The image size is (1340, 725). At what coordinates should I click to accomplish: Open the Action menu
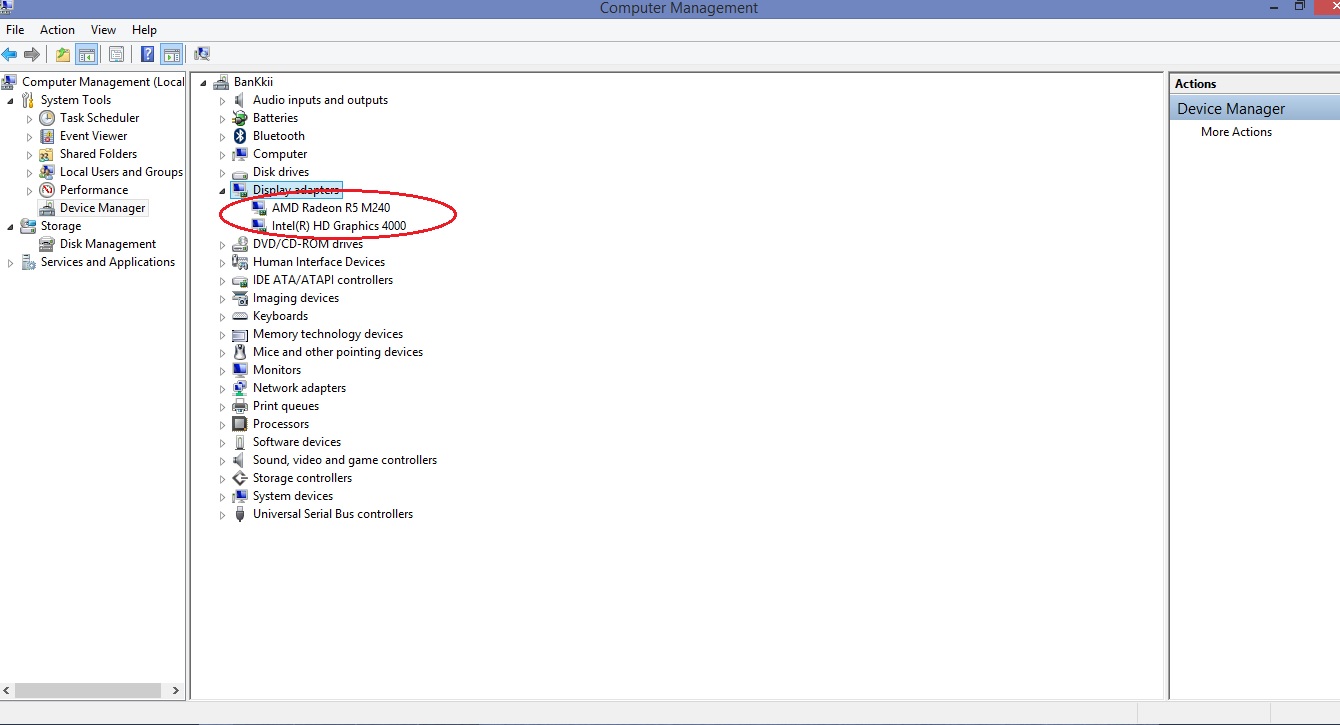[57, 30]
